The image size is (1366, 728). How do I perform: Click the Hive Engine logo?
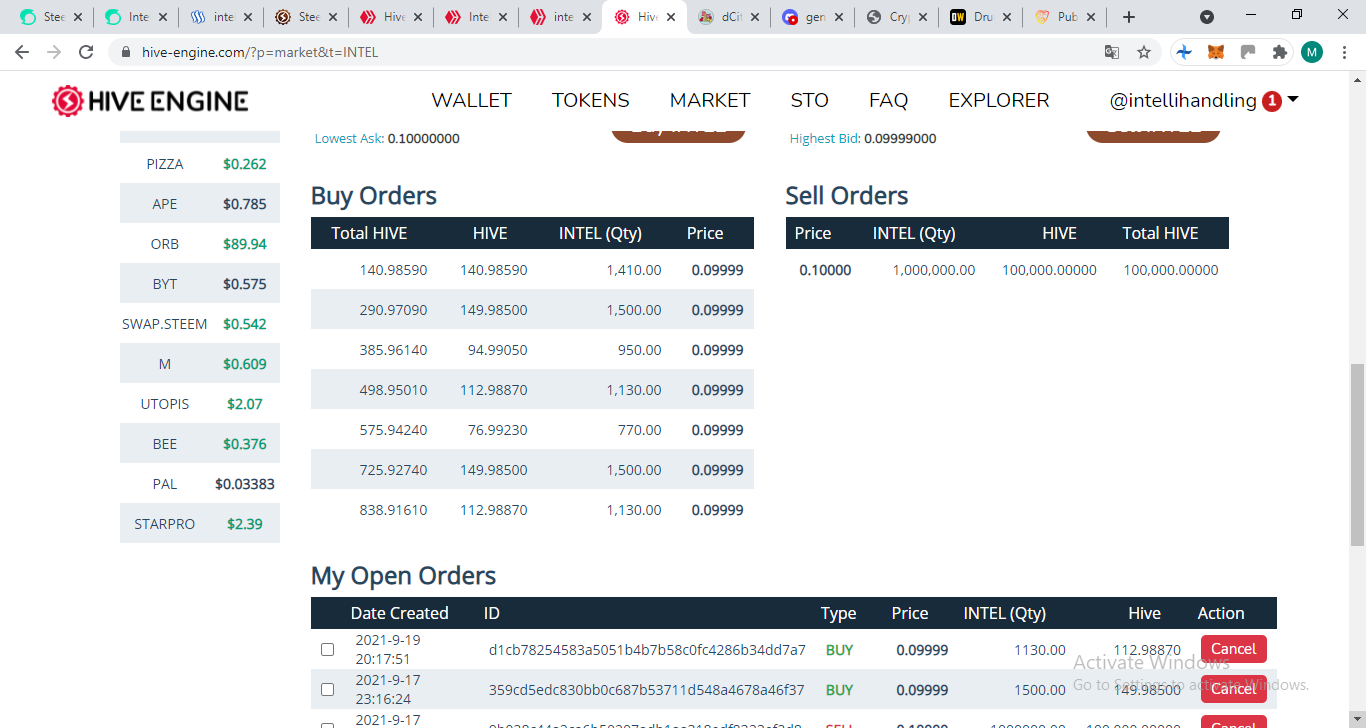[x=150, y=100]
